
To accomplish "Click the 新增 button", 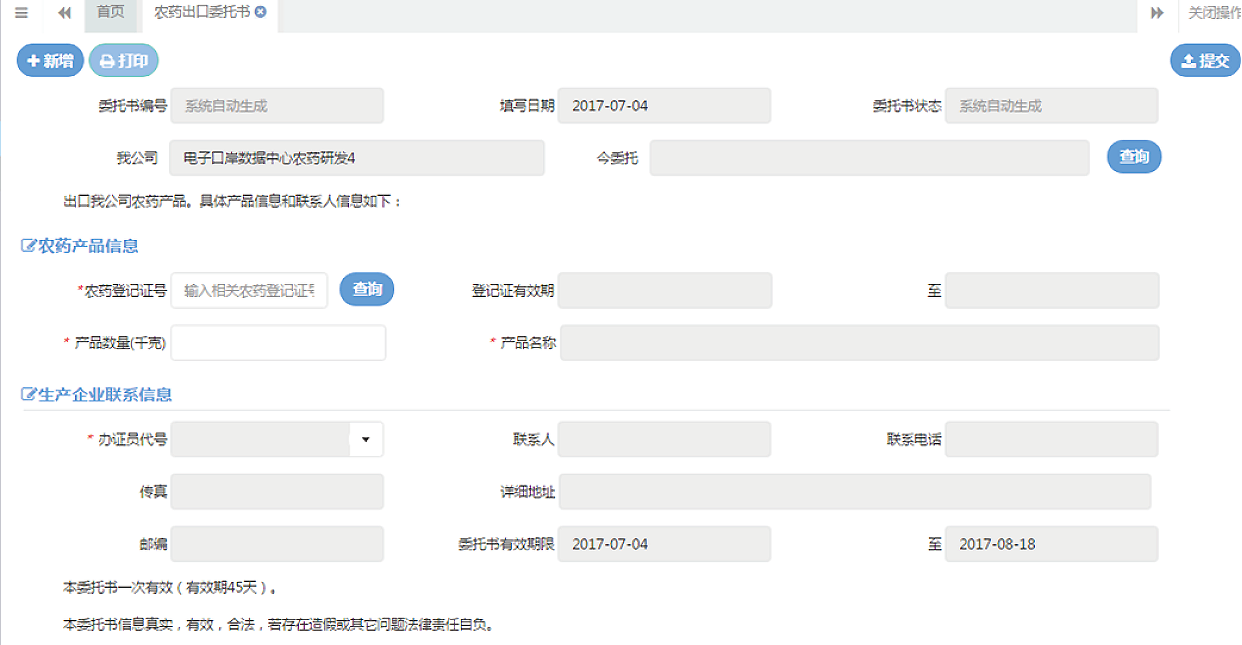I will coord(50,61).
